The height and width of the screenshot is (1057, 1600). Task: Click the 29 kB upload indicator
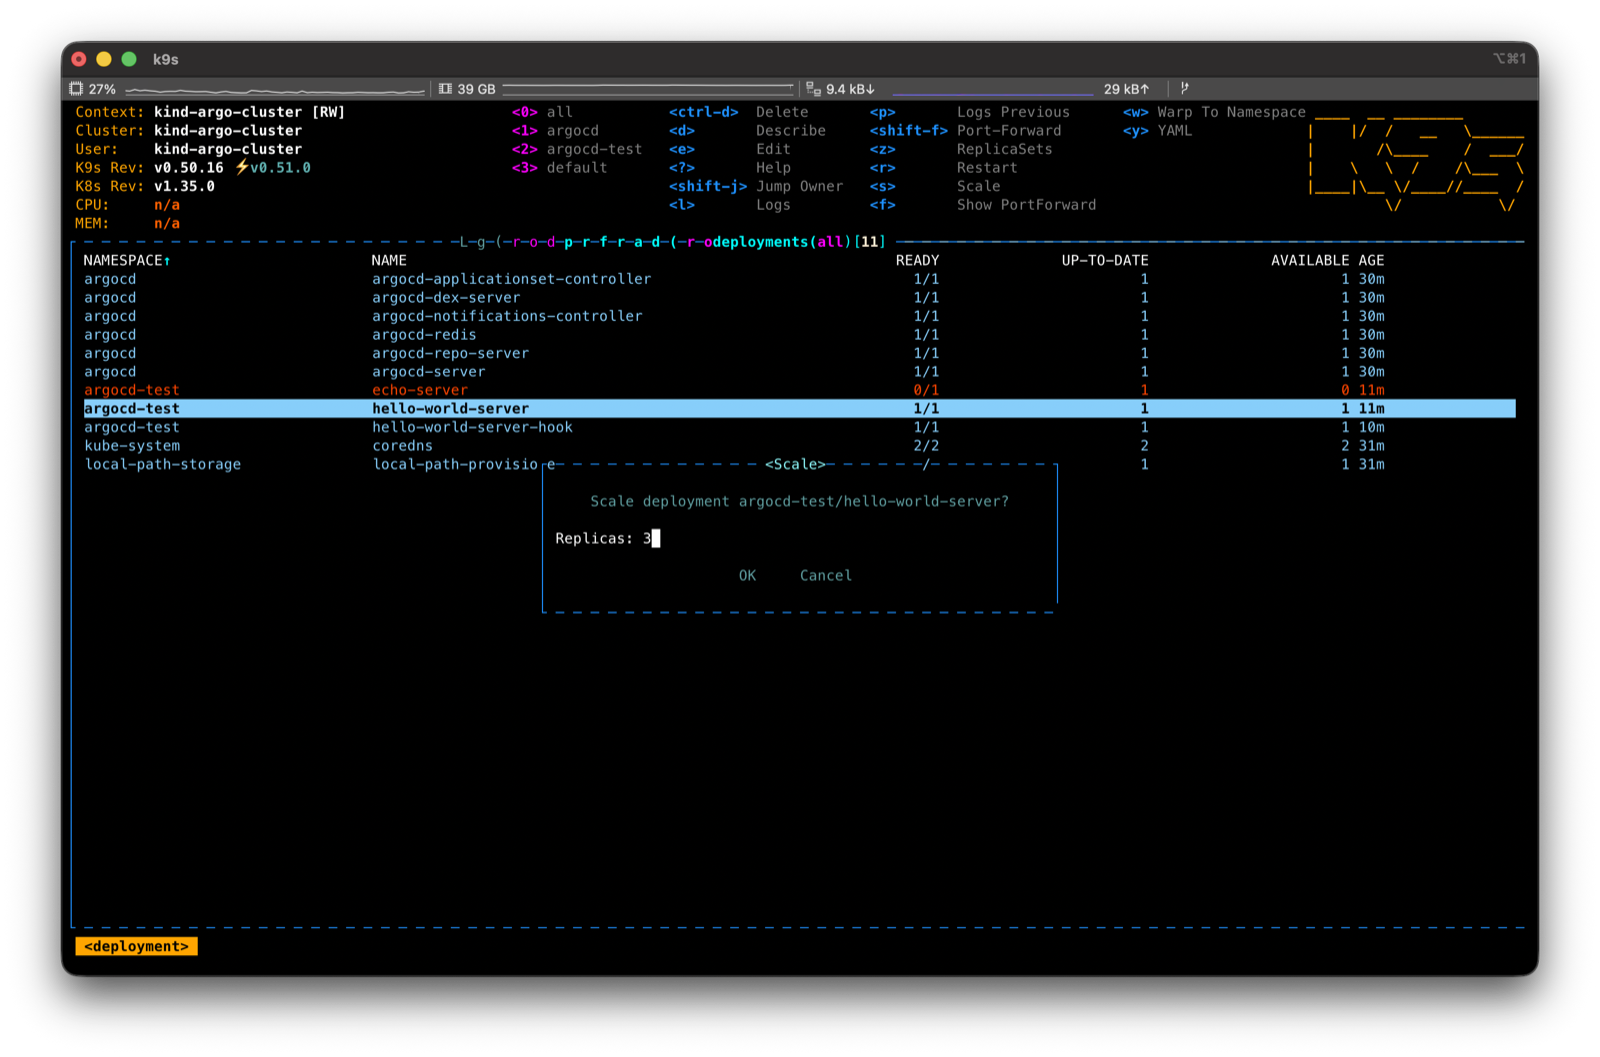pos(1126,89)
